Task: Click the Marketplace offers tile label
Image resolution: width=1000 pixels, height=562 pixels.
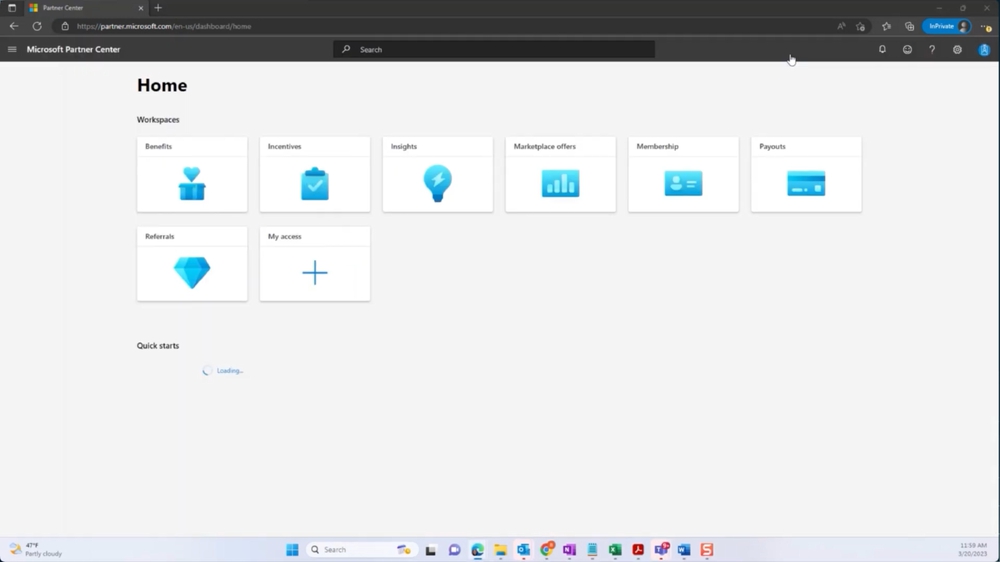Action: click(x=545, y=146)
